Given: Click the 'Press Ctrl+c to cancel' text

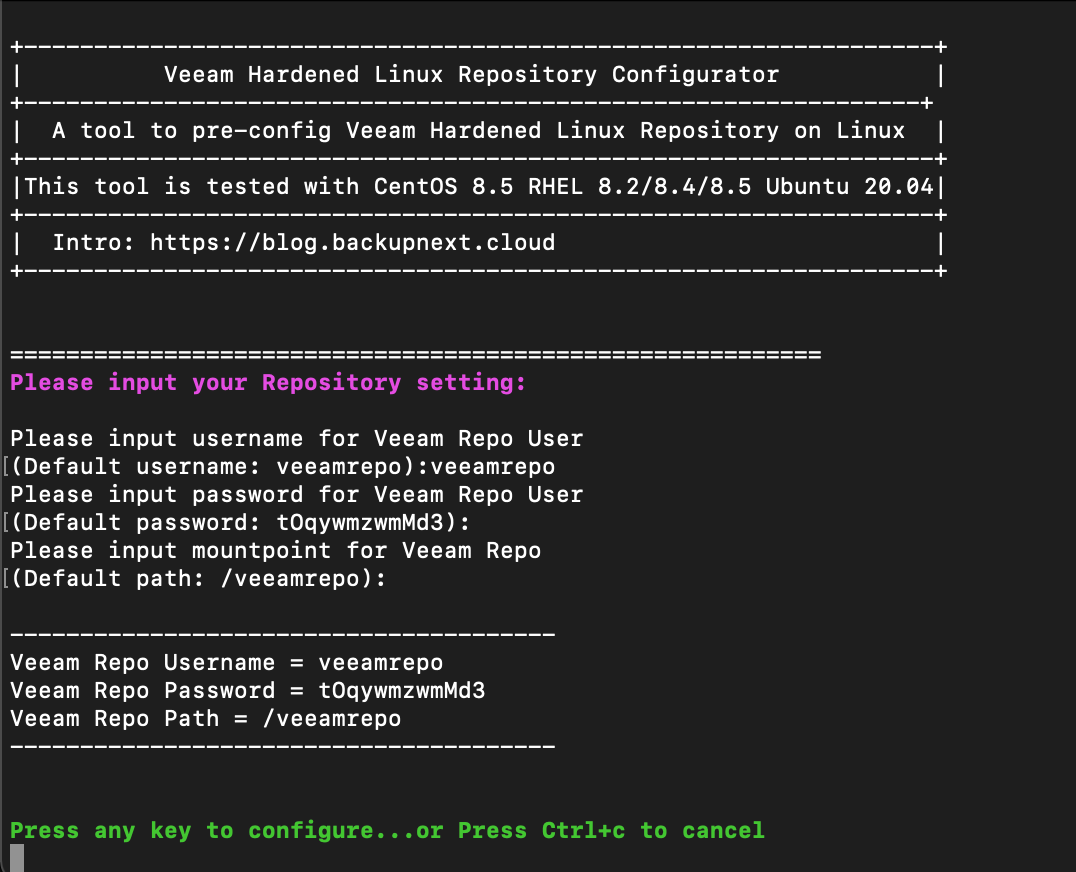Looking at the screenshot, I should point(611,830).
